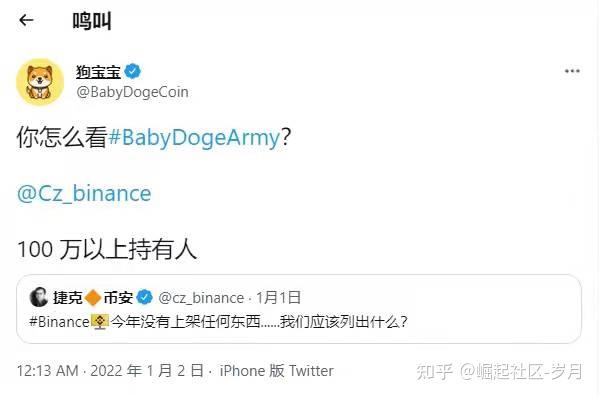Click the verified badge in the quoted tweet
The image size is (599, 396).
point(144,297)
